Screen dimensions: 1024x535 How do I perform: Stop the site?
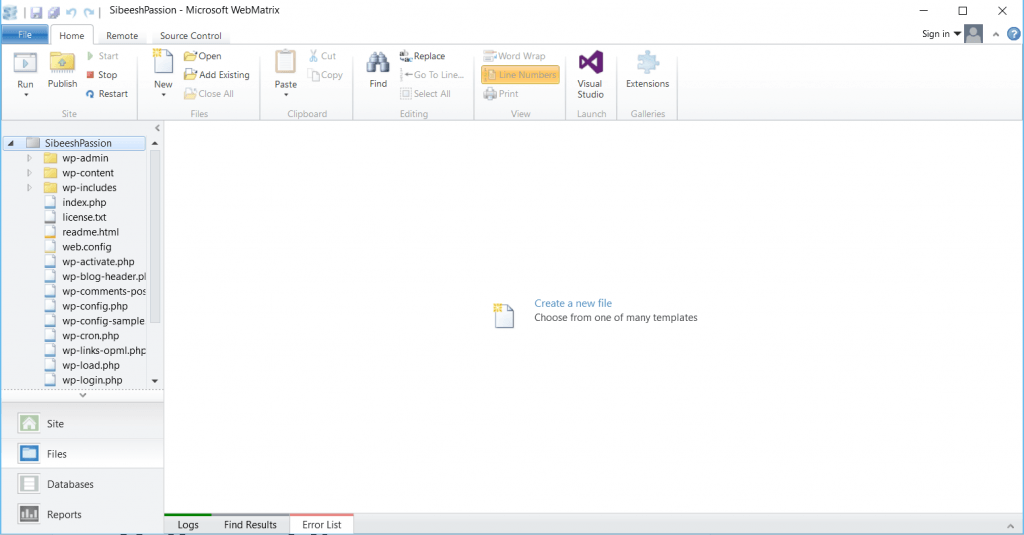point(101,75)
